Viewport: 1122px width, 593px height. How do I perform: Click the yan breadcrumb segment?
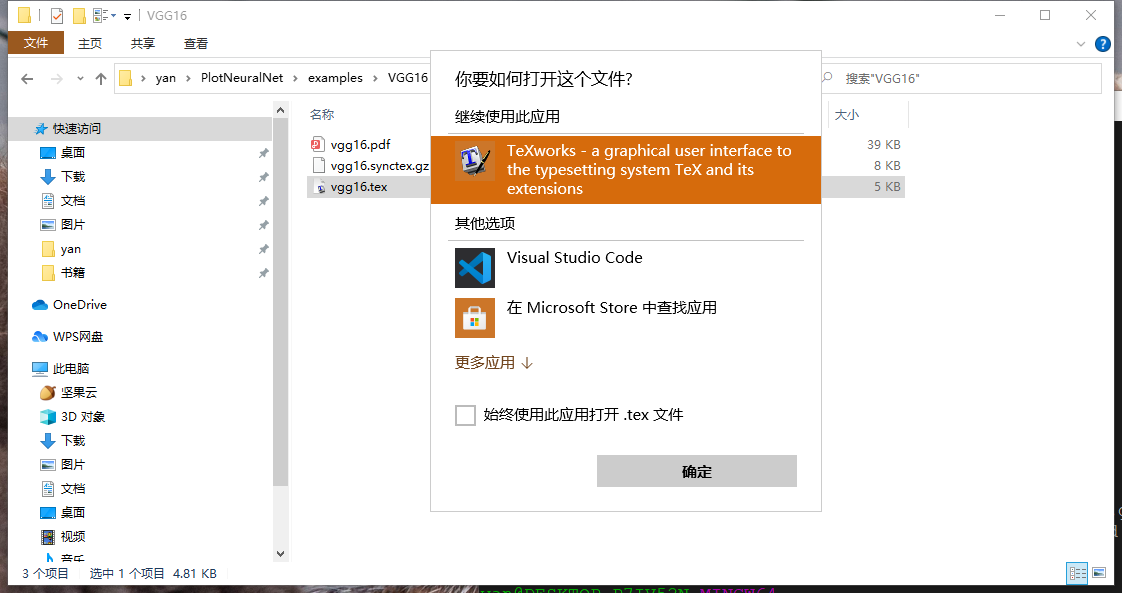[x=165, y=78]
